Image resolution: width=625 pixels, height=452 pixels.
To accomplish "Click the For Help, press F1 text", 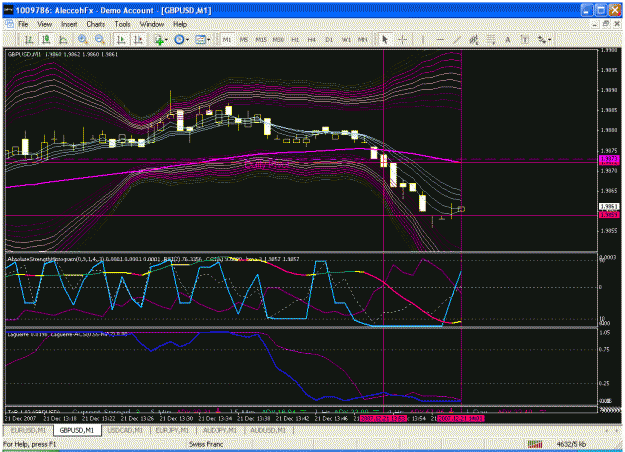I will click(x=29, y=444).
